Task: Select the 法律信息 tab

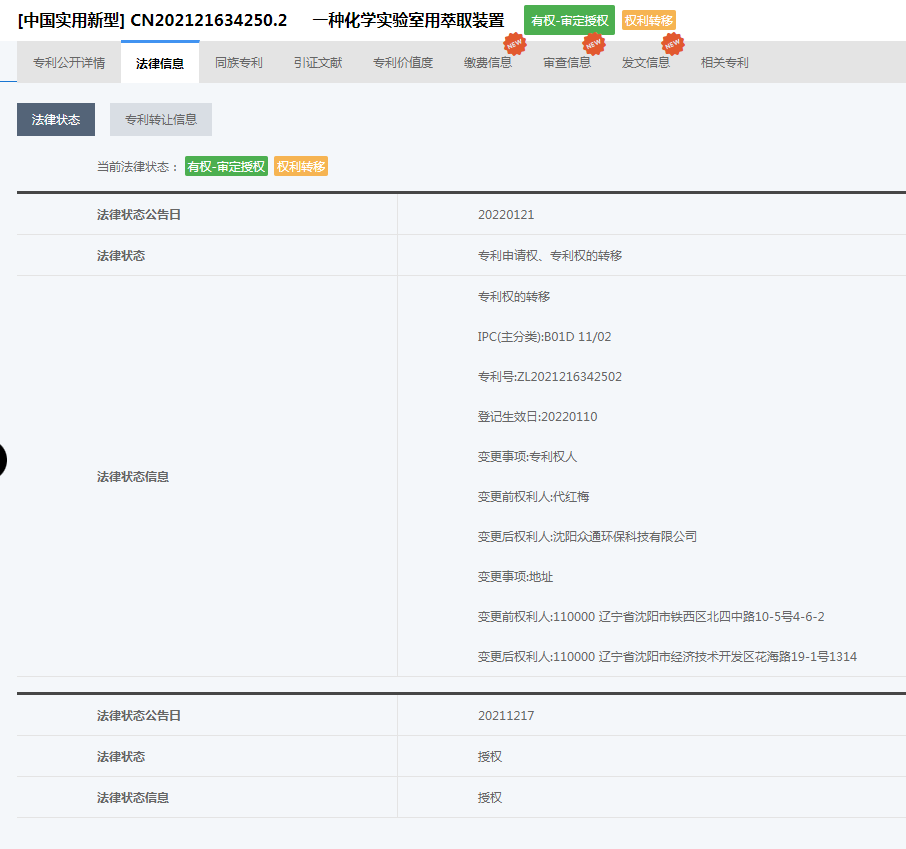Action: point(160,63)
